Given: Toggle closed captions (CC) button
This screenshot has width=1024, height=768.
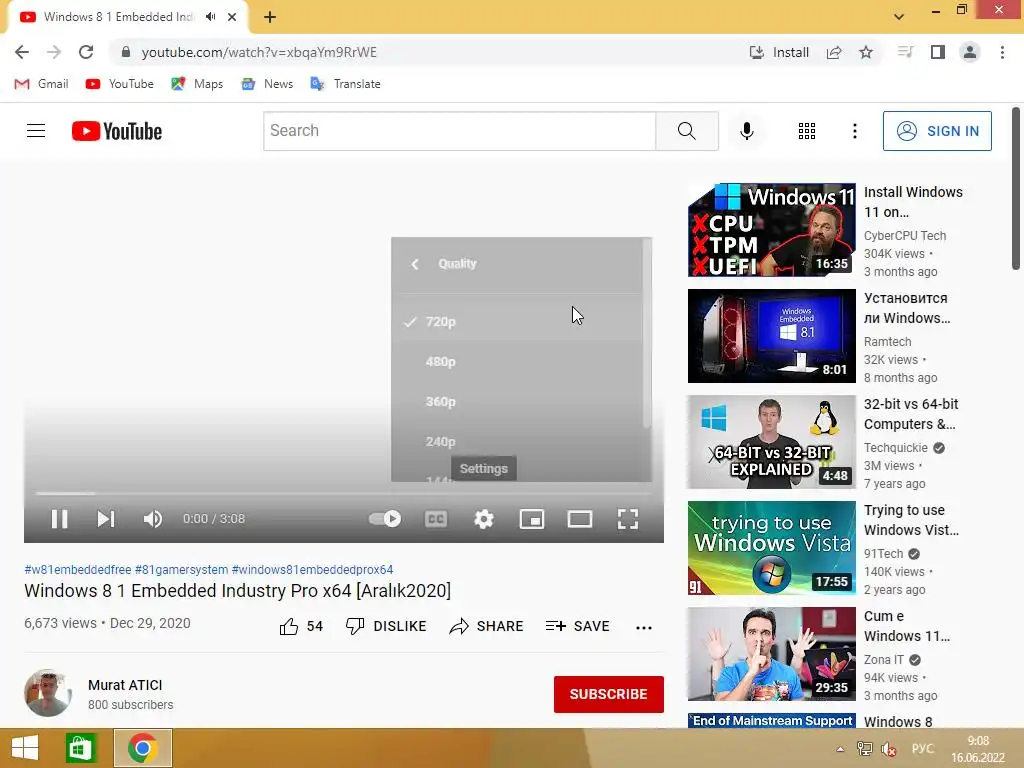Looking at the screenshot, I should [x=436, y=519].
